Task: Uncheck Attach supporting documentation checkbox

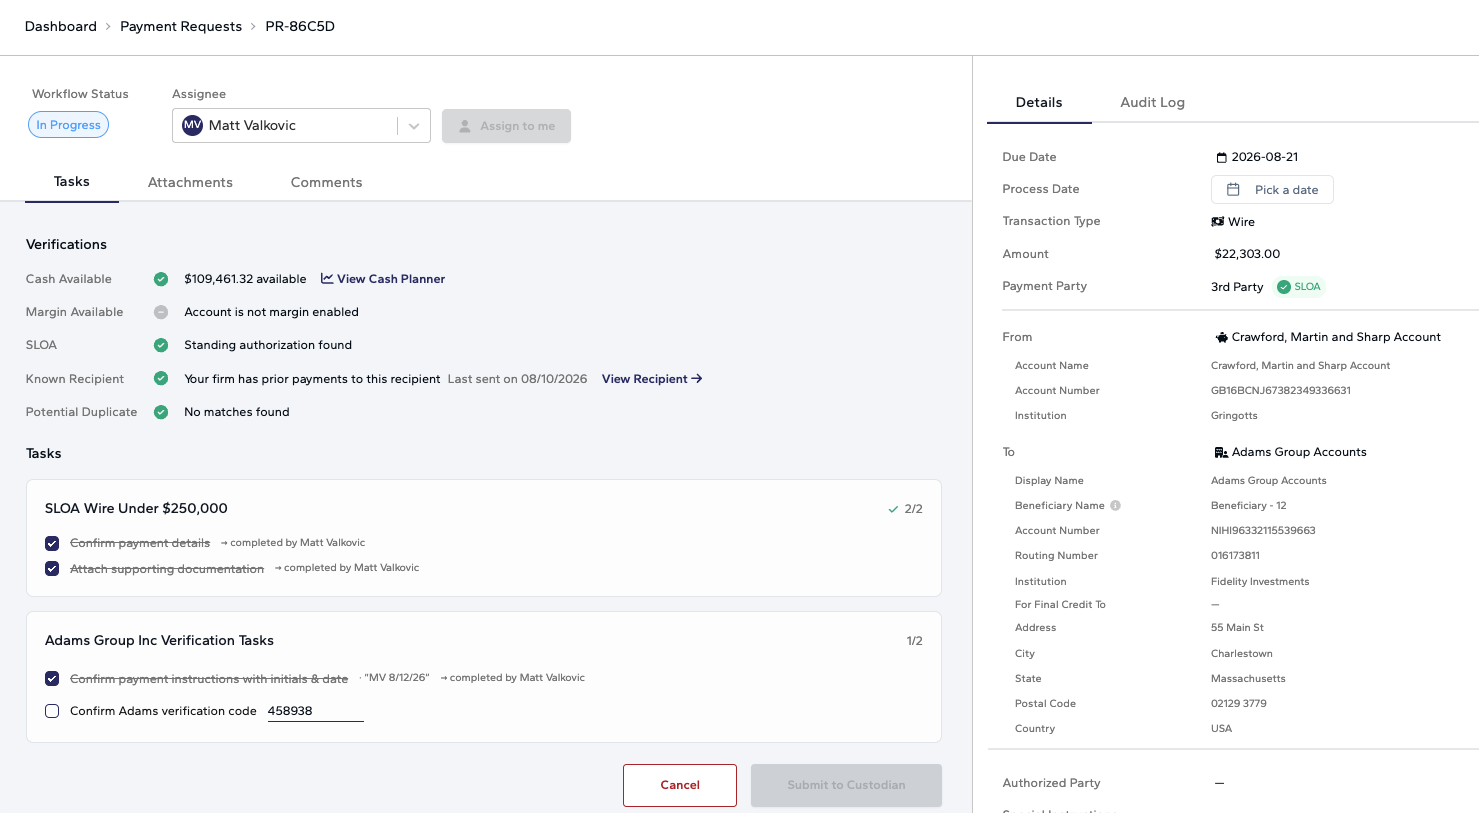Action: tap(52, 569)
